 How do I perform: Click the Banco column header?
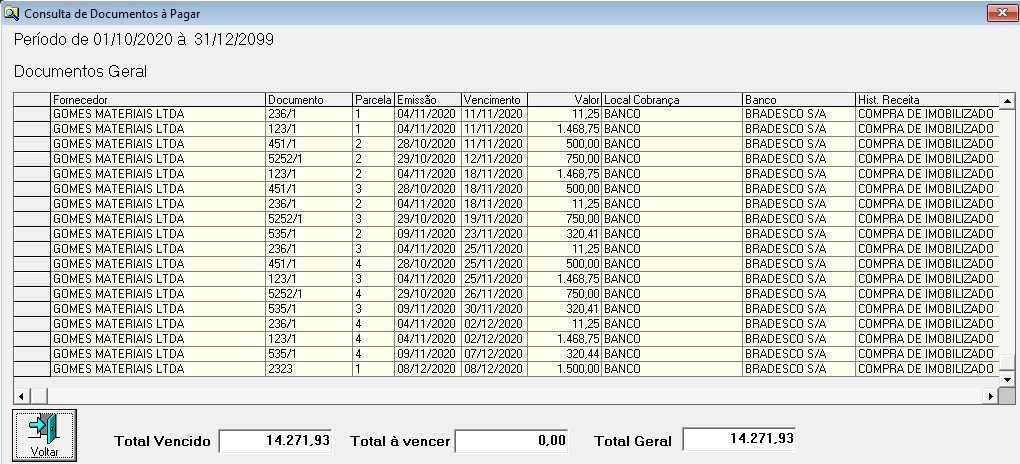coord(797,100)
